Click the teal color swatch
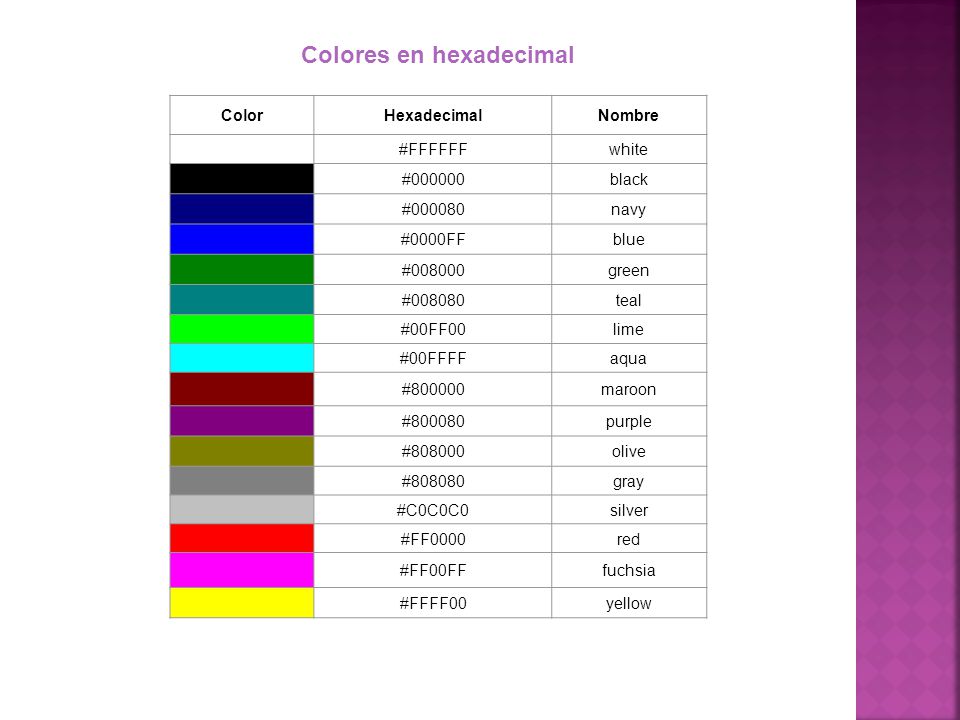 [242, 299]
